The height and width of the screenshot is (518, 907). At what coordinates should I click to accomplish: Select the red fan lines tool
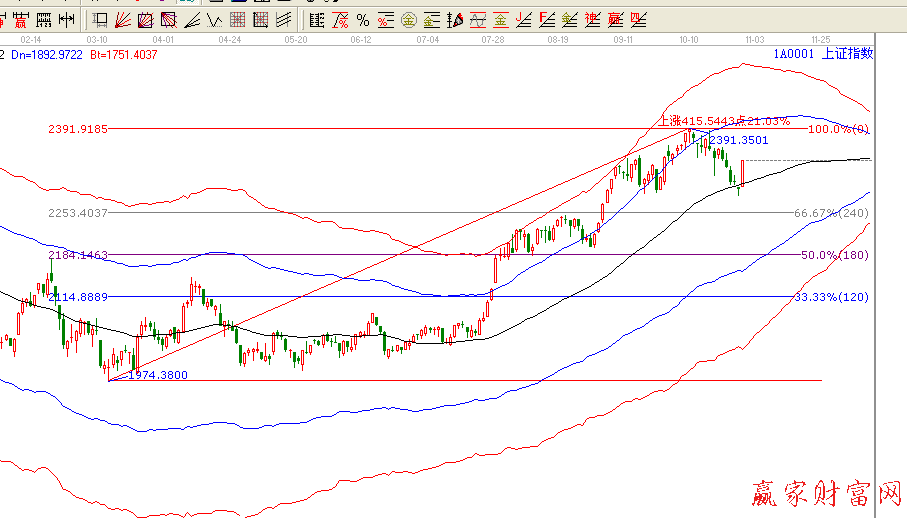122,19
